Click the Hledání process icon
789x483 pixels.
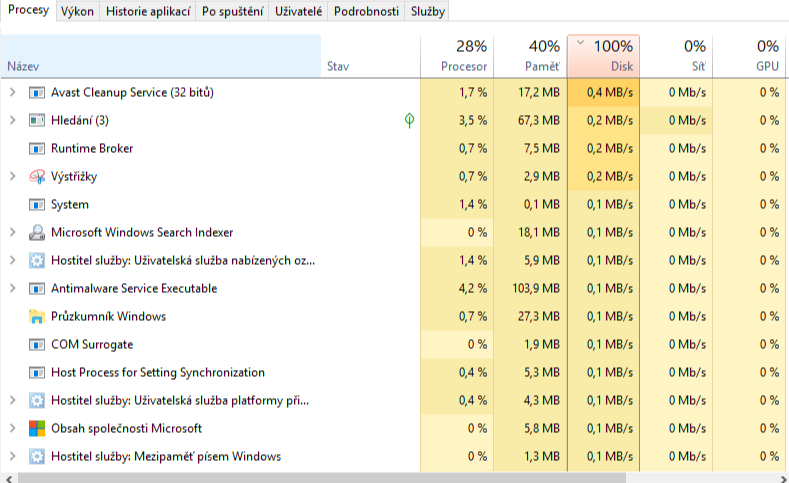click(37, 120)
